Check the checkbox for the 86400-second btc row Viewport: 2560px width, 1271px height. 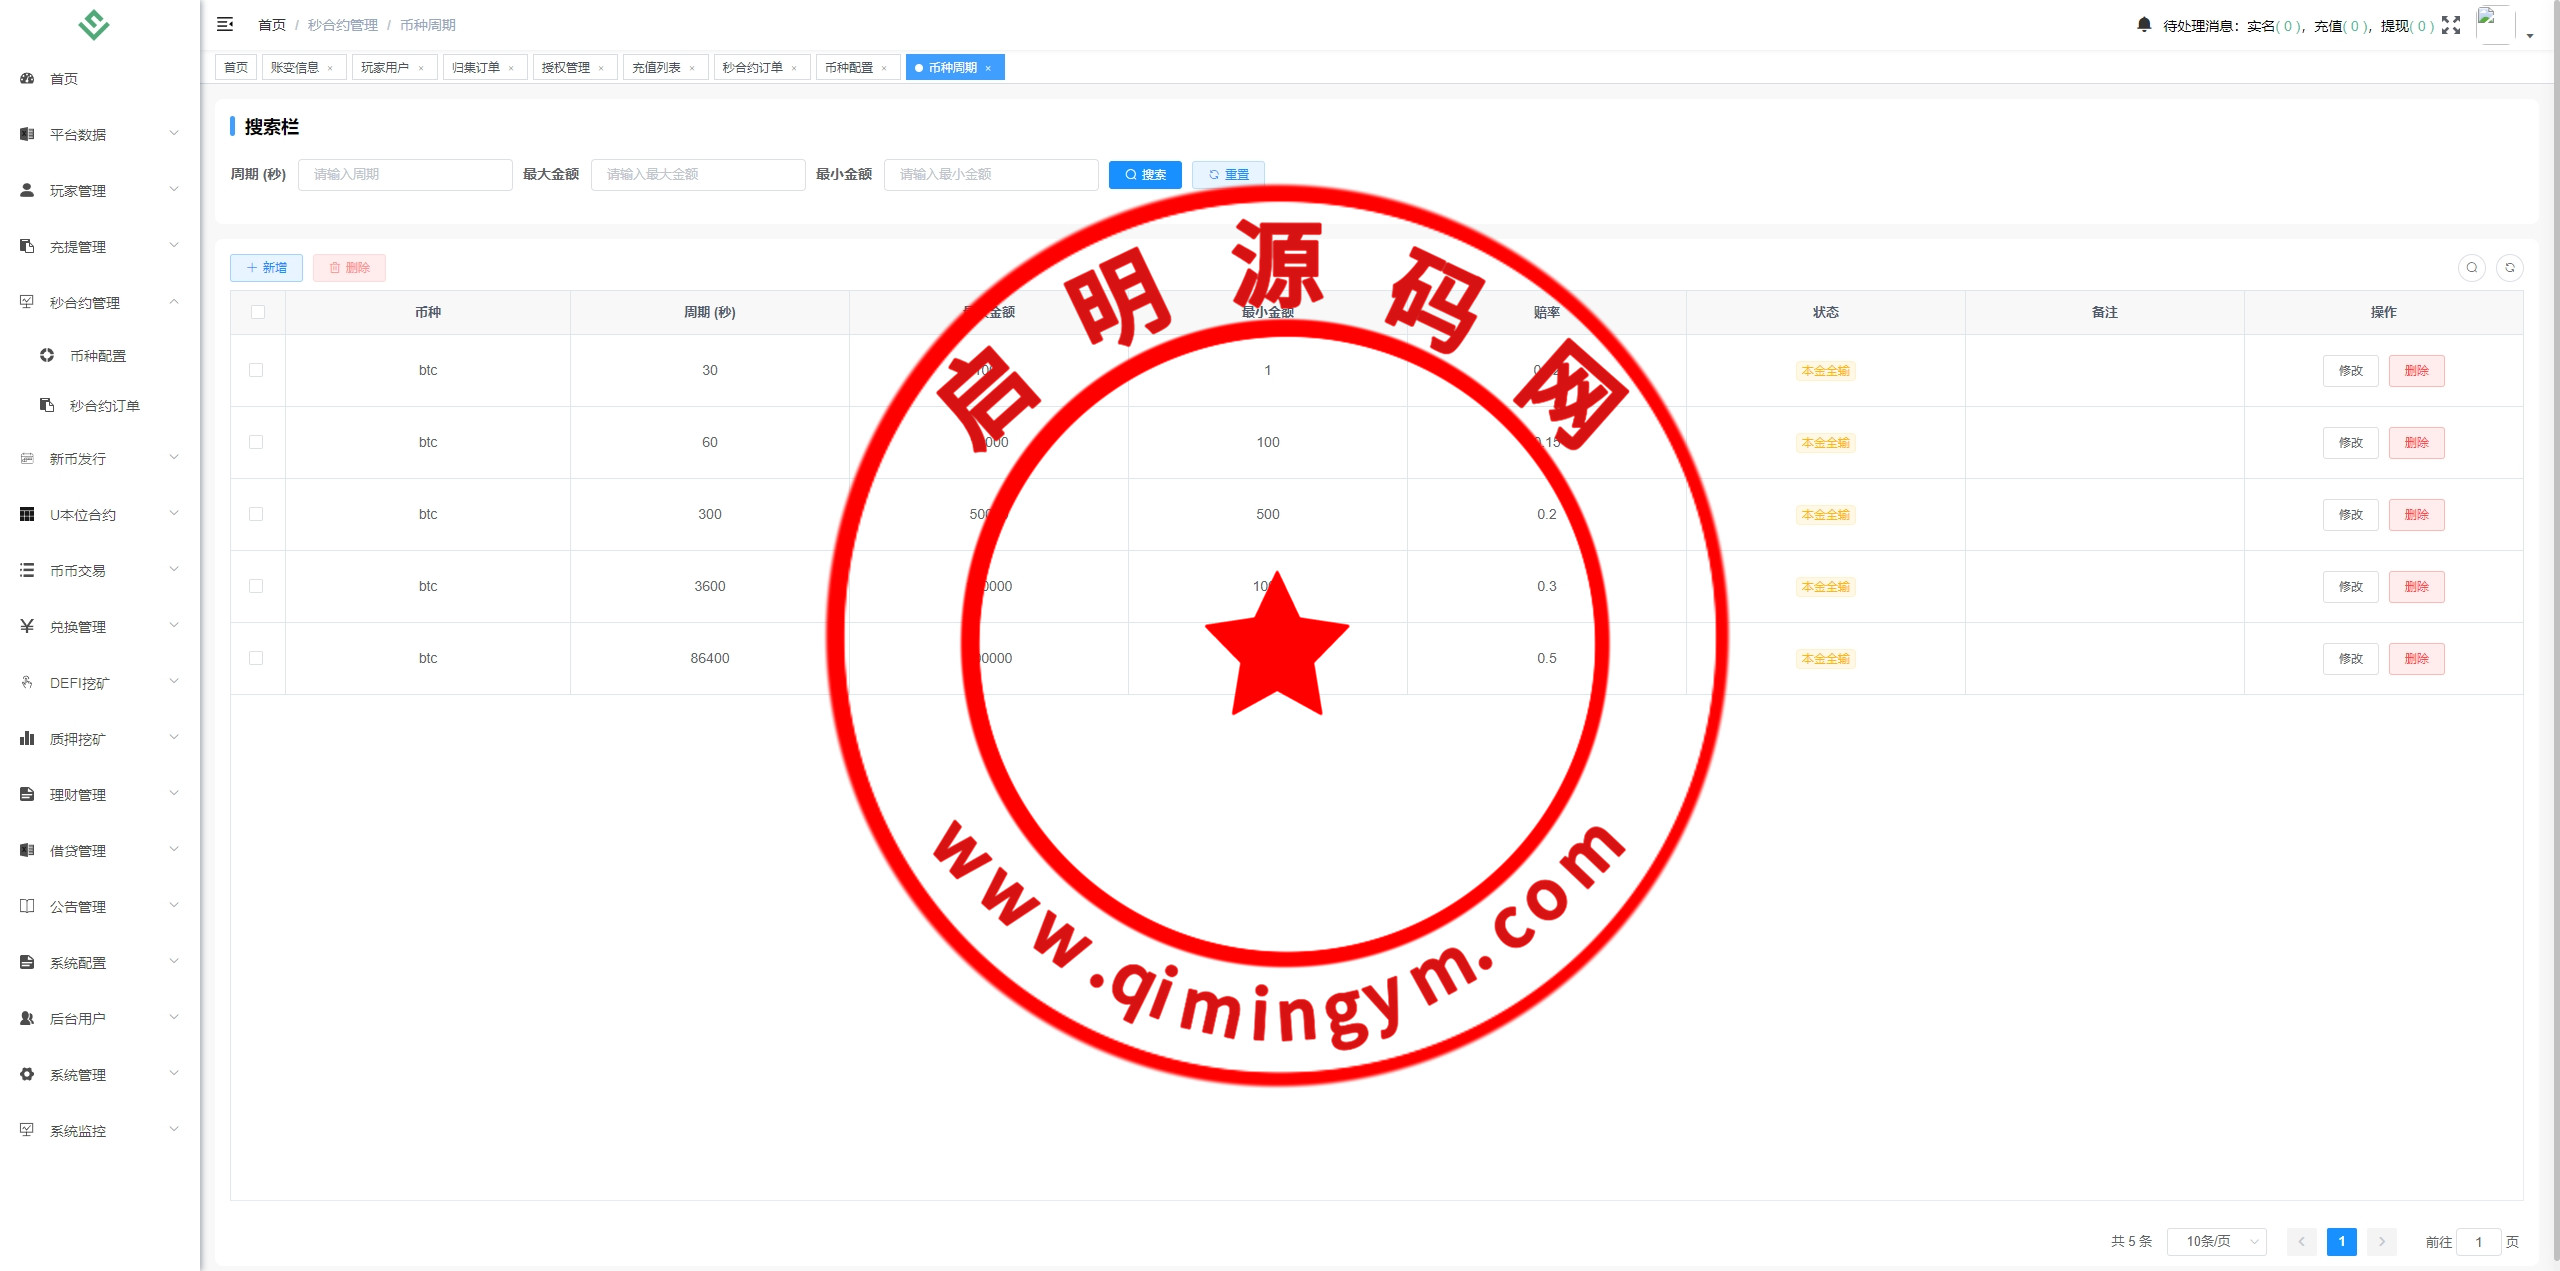(256, 658)
